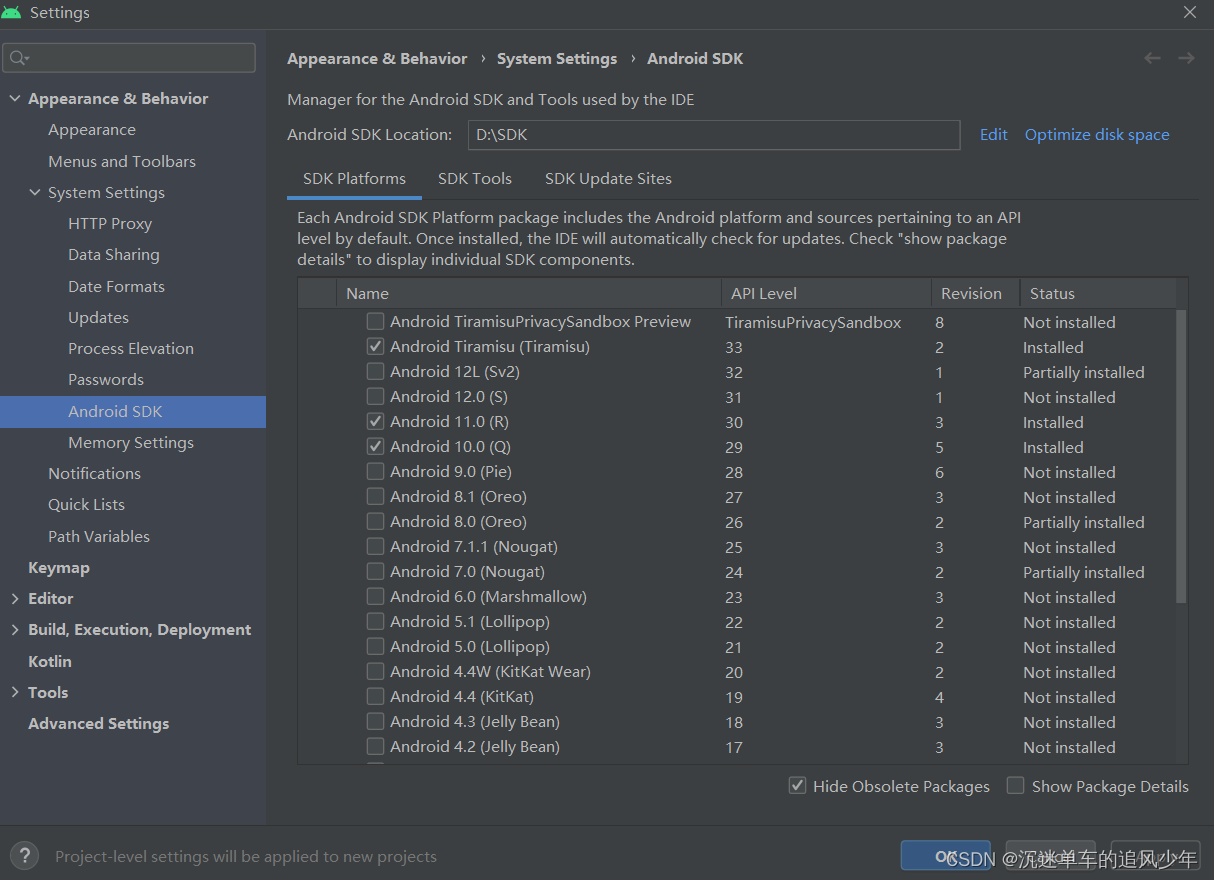Switch to SDK Tools tab
The width and height of the screenshot is (1214, 880).
coord(475,179)
